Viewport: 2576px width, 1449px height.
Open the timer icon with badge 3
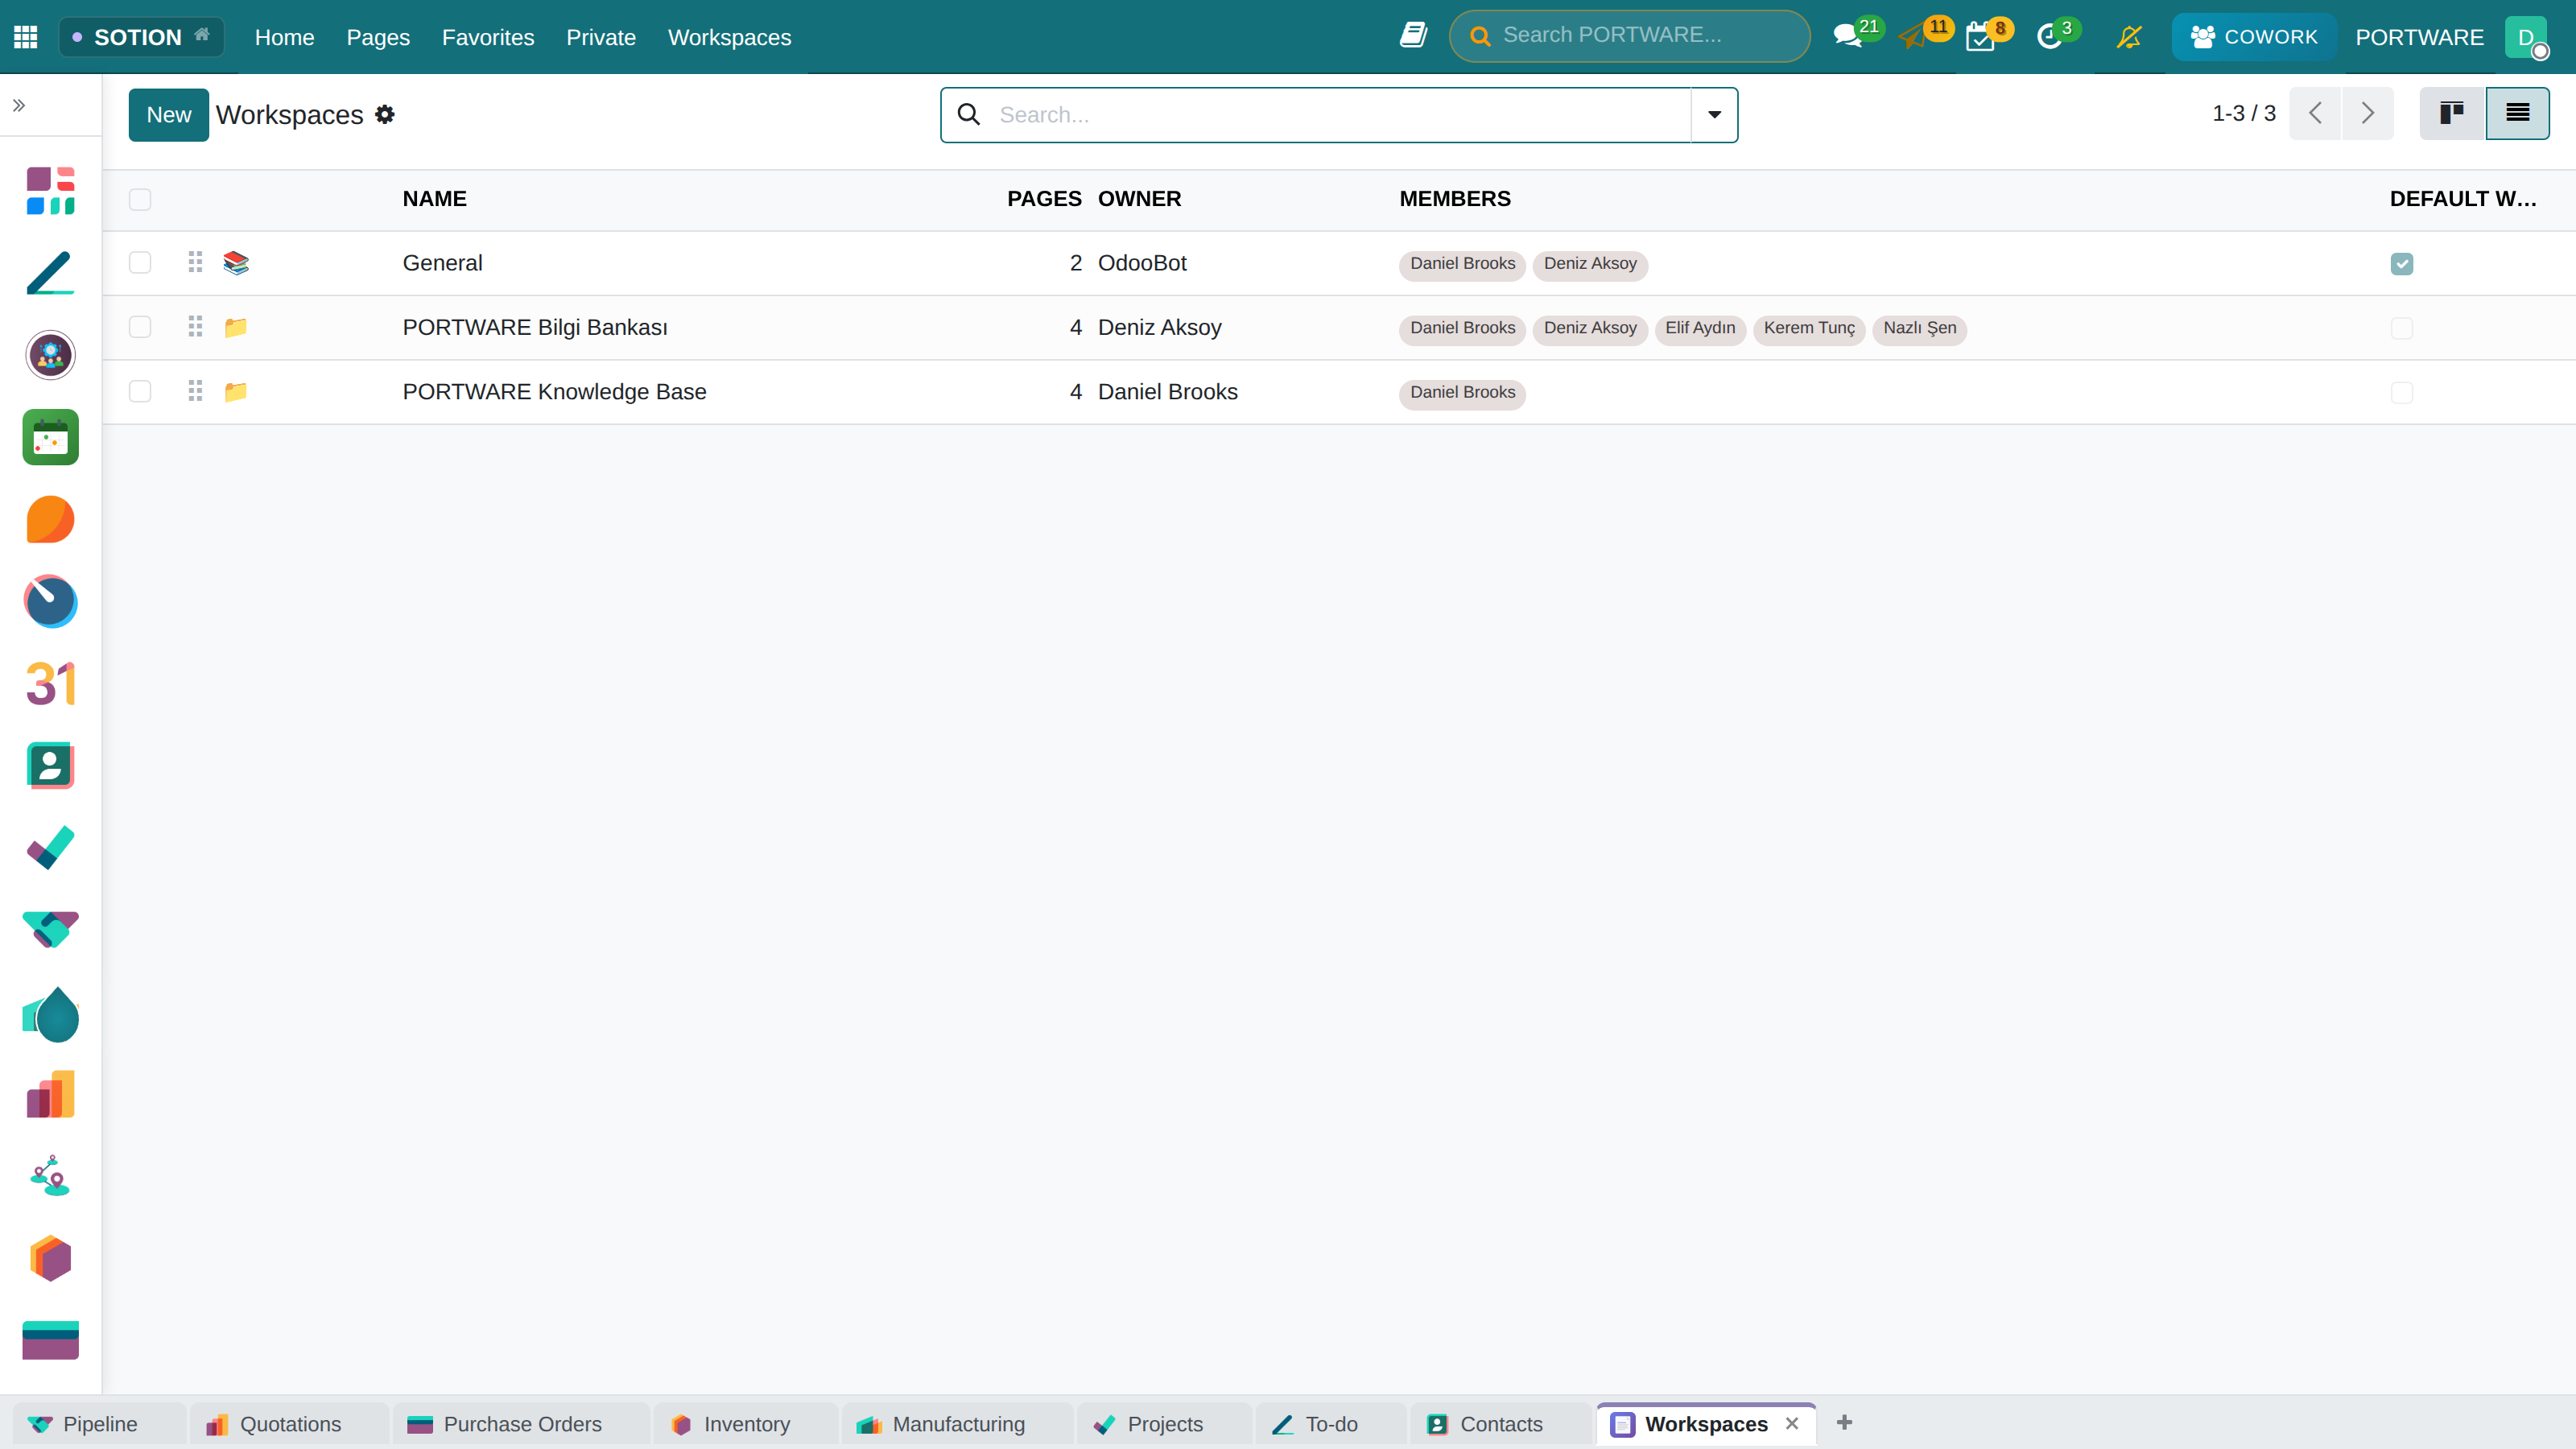[2049, 37]
